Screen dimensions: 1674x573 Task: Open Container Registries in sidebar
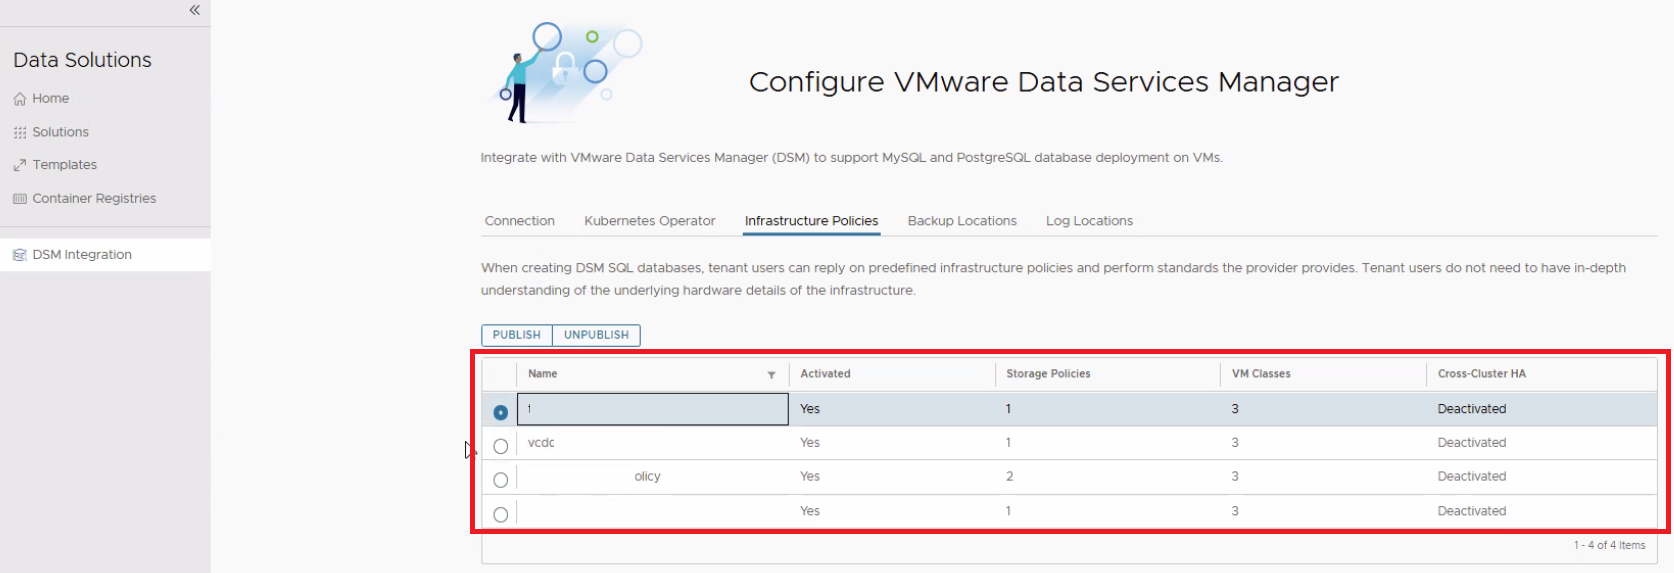(94, 199)
